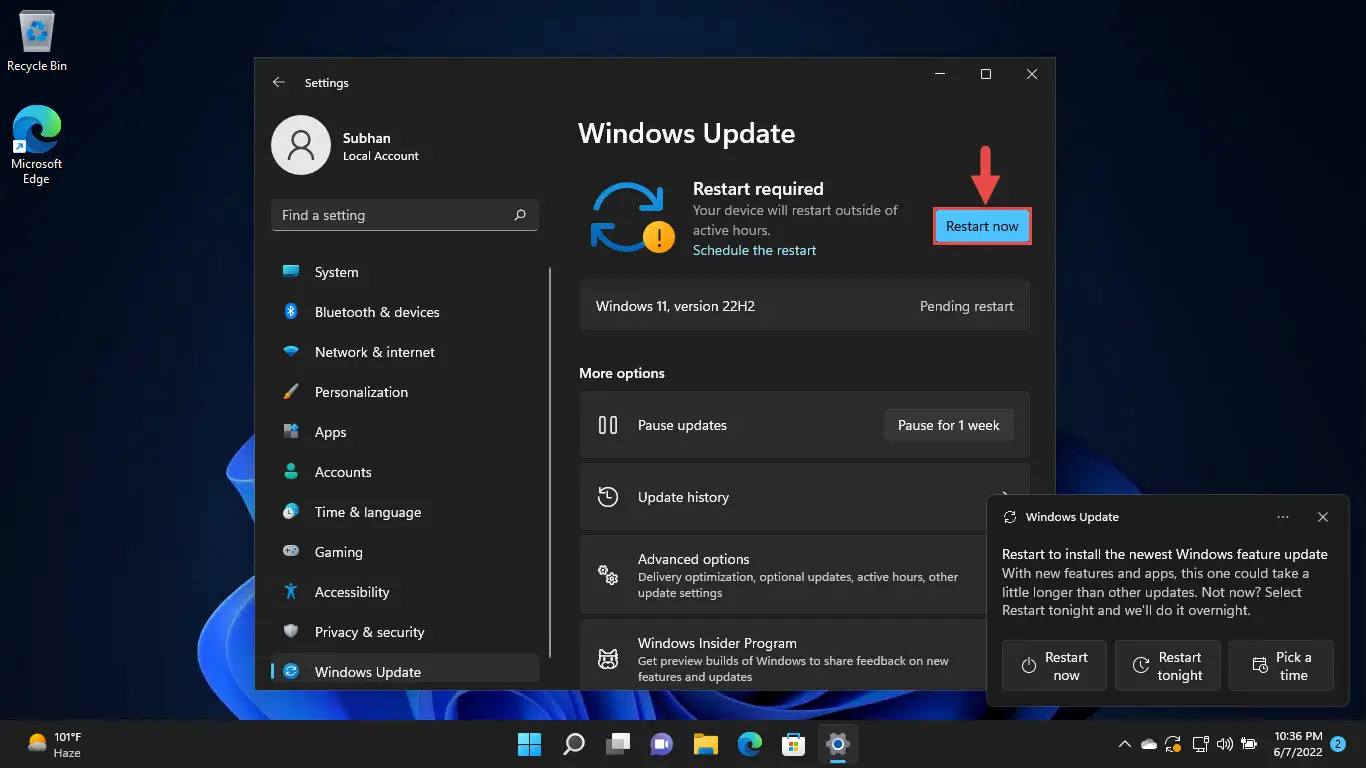
Task: Click the Advanced options gears icon
Action: click(x=608, y=575)
